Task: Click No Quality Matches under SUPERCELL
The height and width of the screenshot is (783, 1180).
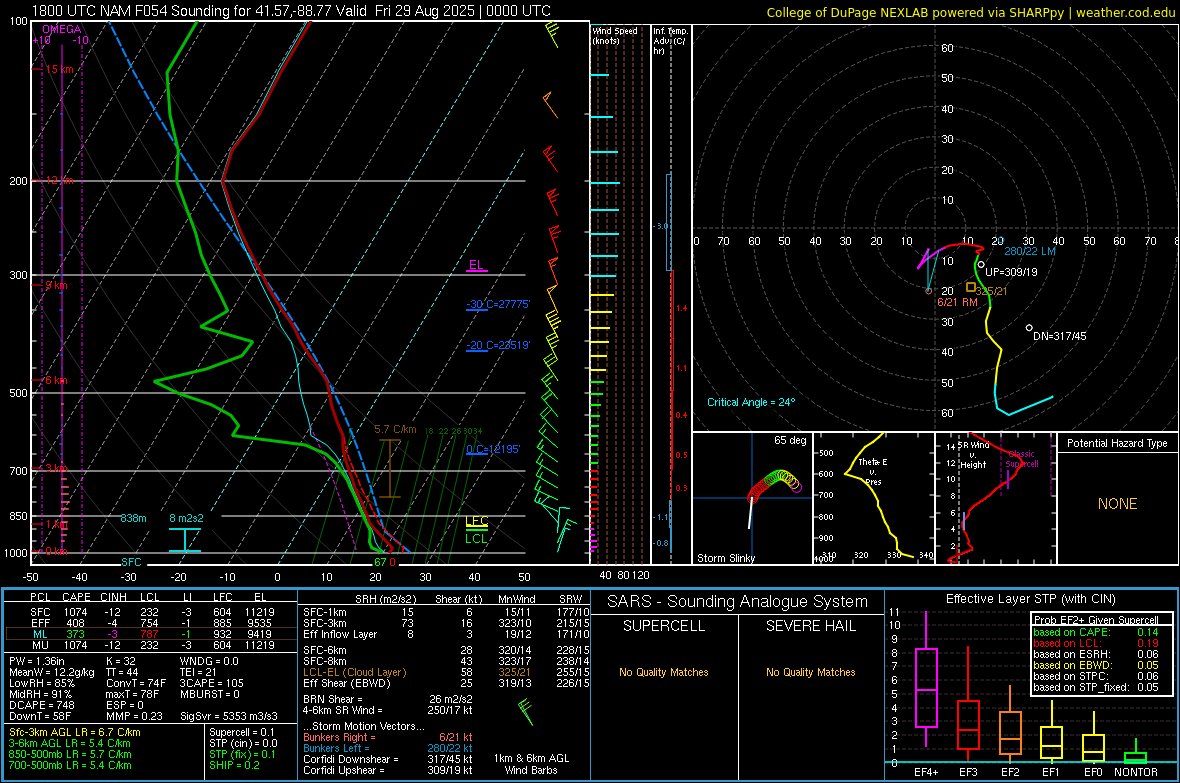Action: pyautogui.click(x=664, y=672)
